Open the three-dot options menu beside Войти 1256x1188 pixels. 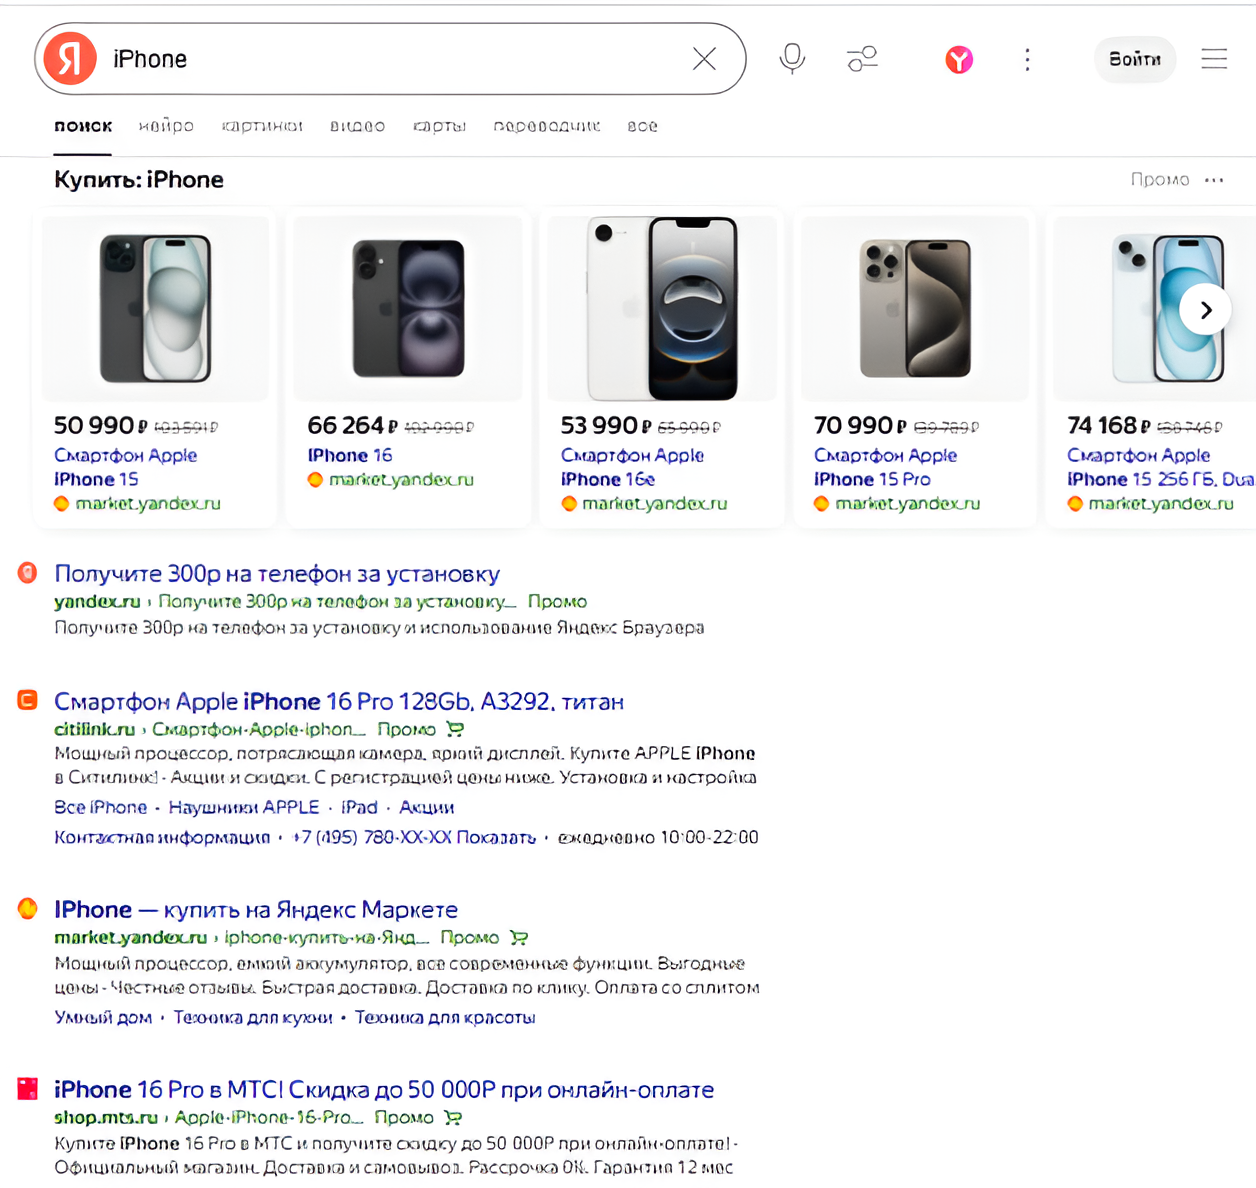pos(1027,60)
